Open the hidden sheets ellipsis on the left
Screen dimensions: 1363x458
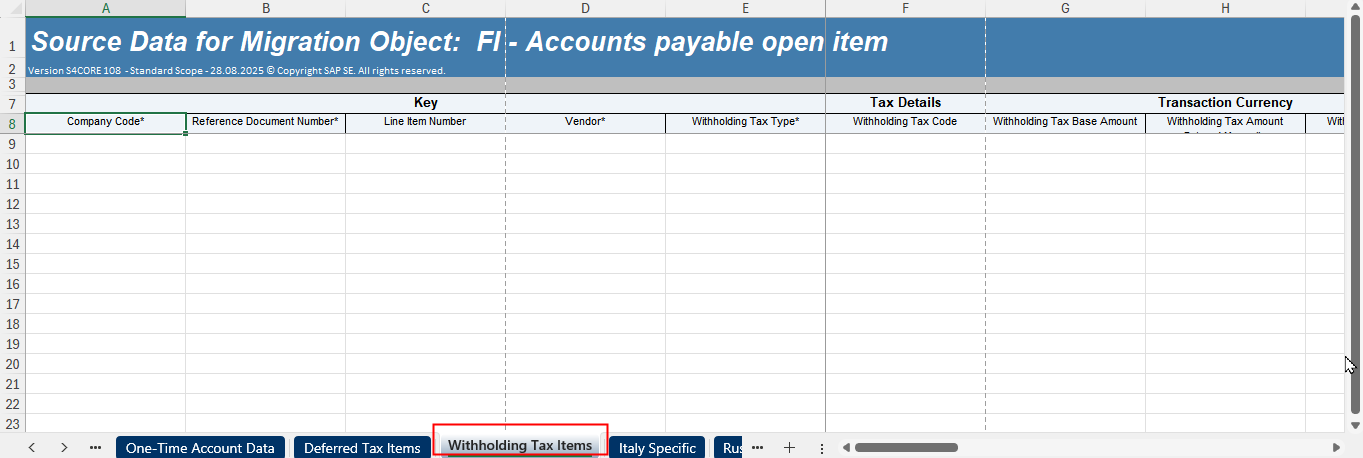96,447
